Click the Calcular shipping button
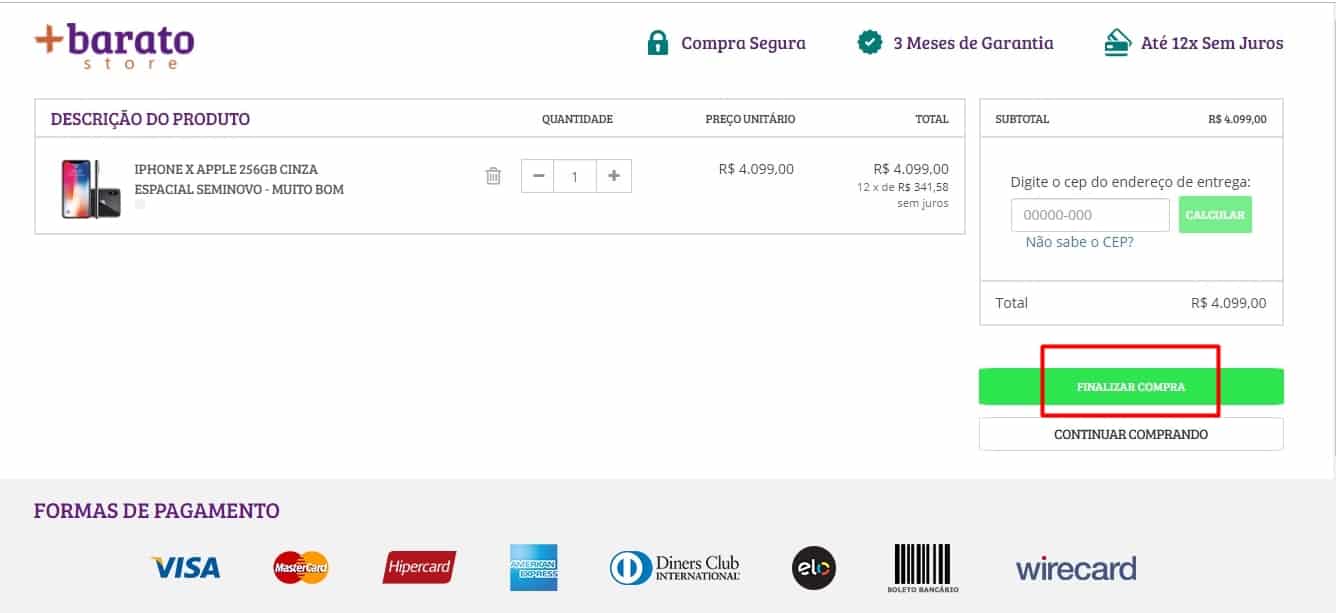1336x613 pixels. (x=1215, y=215)
